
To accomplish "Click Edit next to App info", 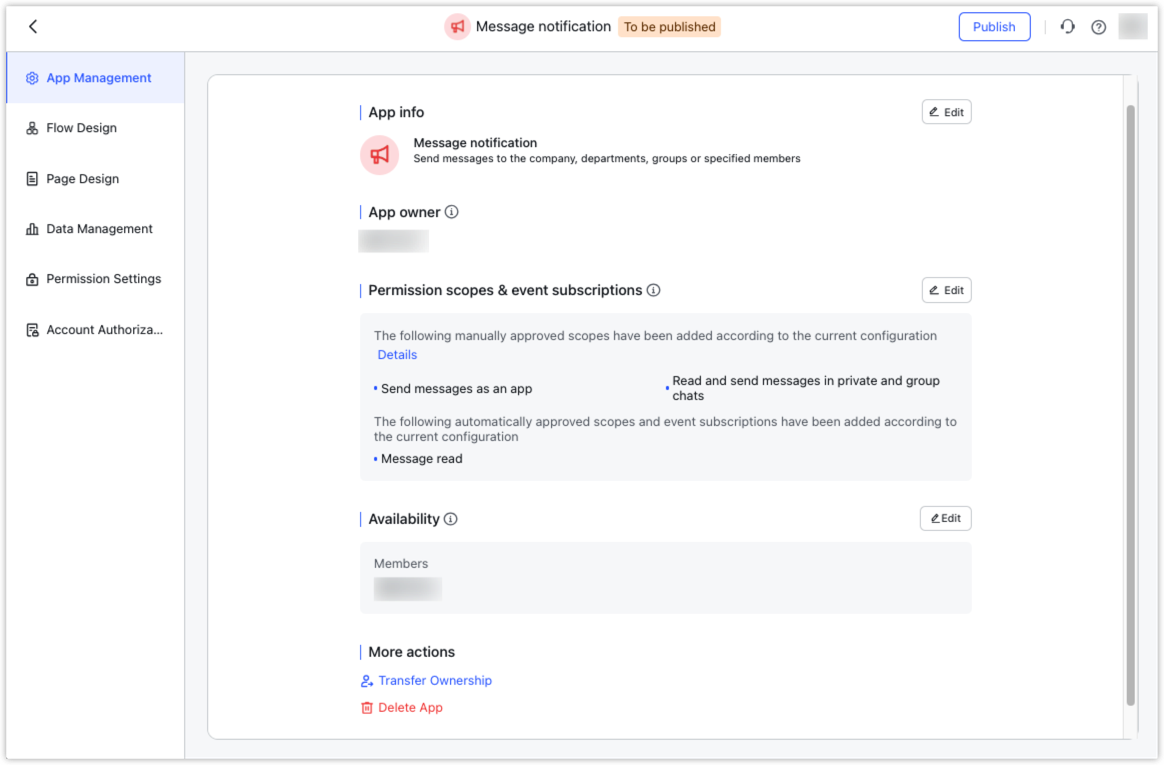I will click(x=946, y=111).
